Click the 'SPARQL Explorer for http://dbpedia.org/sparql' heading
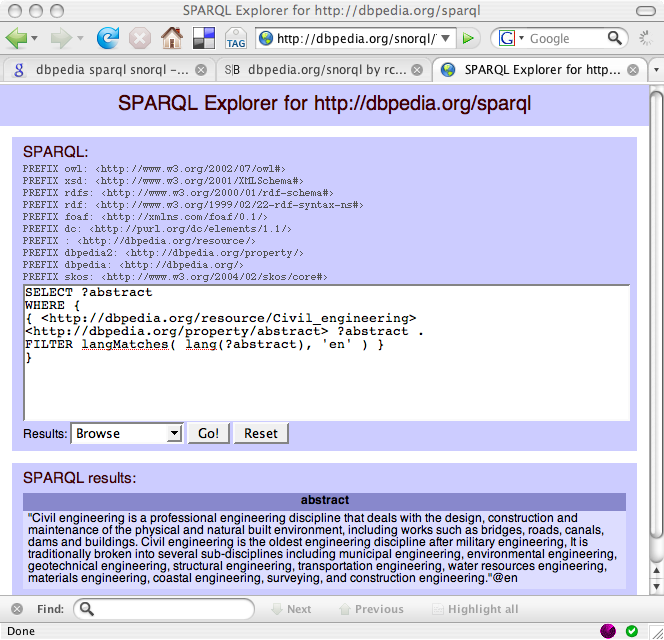This screenshot has height=640, width=664. point(324,103)
